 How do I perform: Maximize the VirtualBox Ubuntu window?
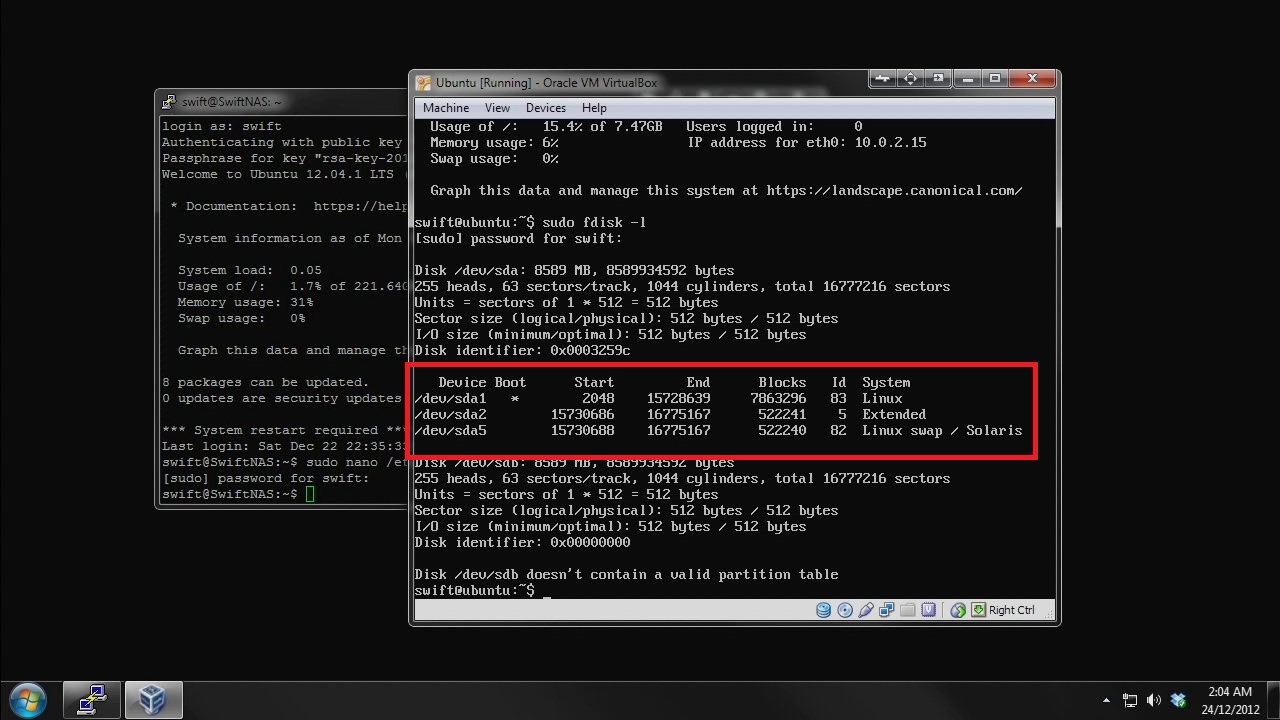pyautogui.click(x=995, y=79)
